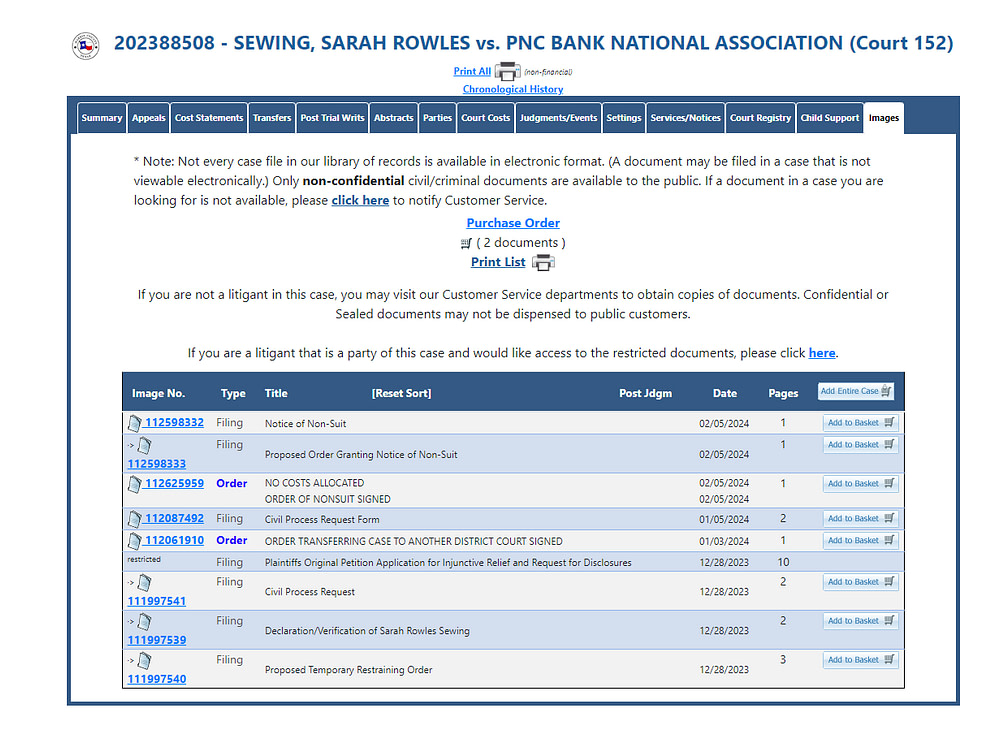The height and width of the screenshot is (730, 1000).
Task: Click the Add Entire Case button
Action: click(856, 391)
